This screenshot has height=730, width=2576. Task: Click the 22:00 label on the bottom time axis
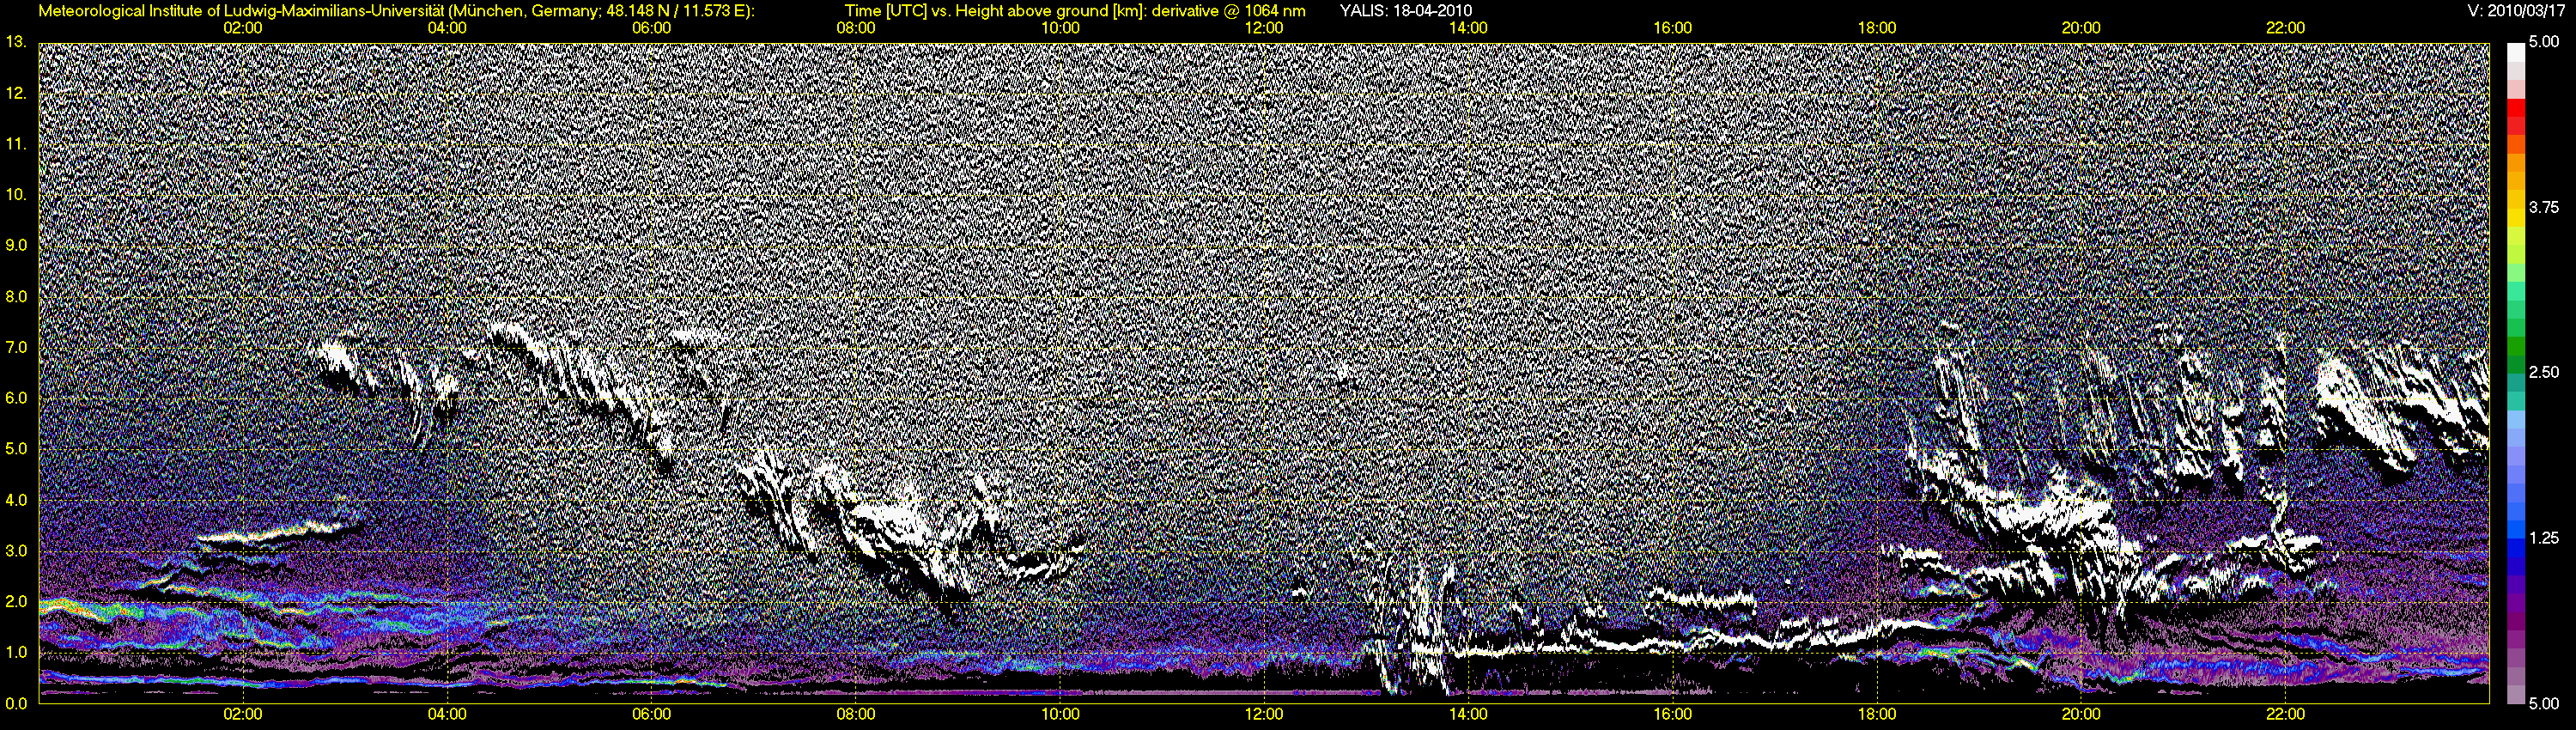pyautogui.click(x=2286, y=714)
